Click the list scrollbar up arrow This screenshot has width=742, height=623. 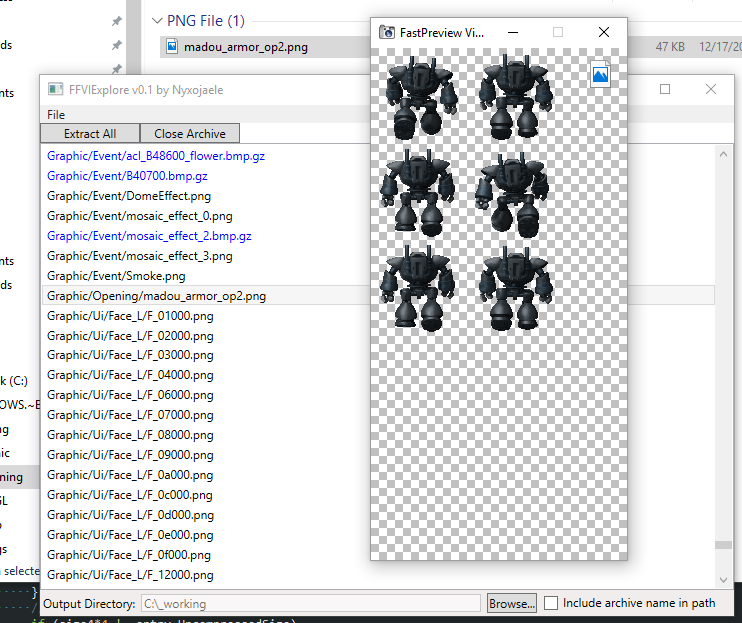[x=723, y=154]
